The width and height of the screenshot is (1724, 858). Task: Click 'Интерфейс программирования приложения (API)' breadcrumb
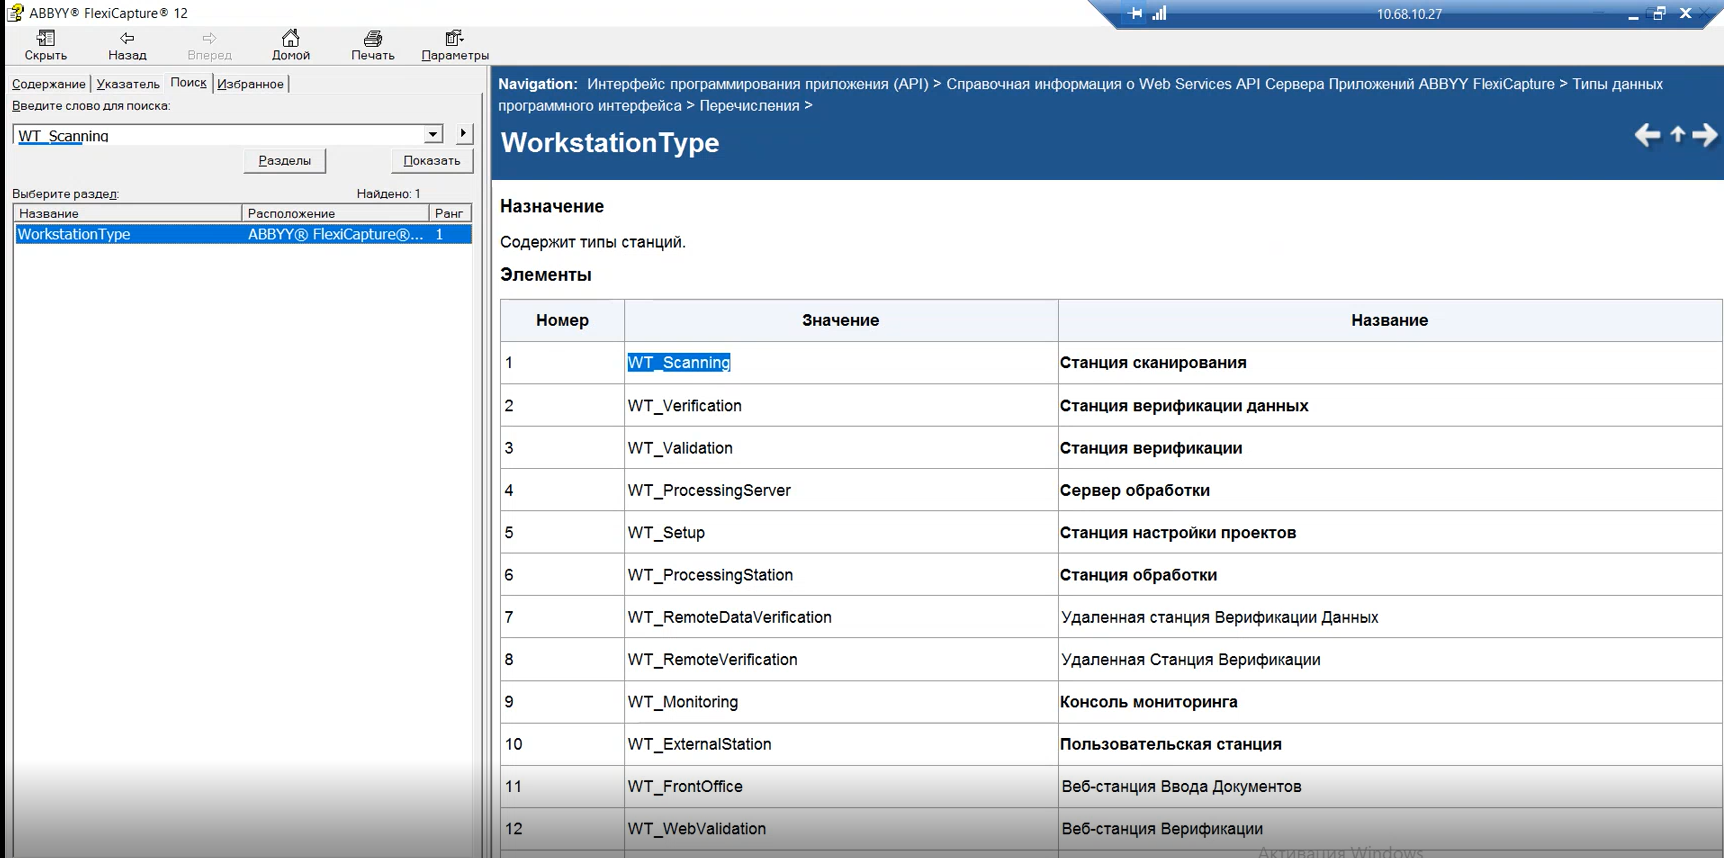(758, 84)
